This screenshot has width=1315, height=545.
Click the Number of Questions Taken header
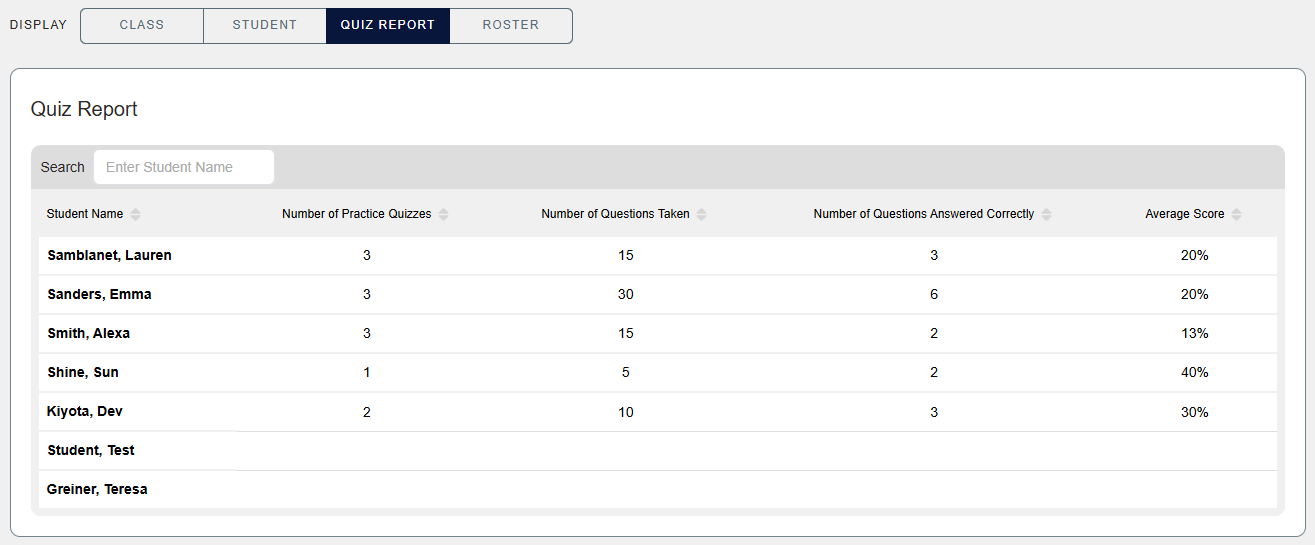615,214
